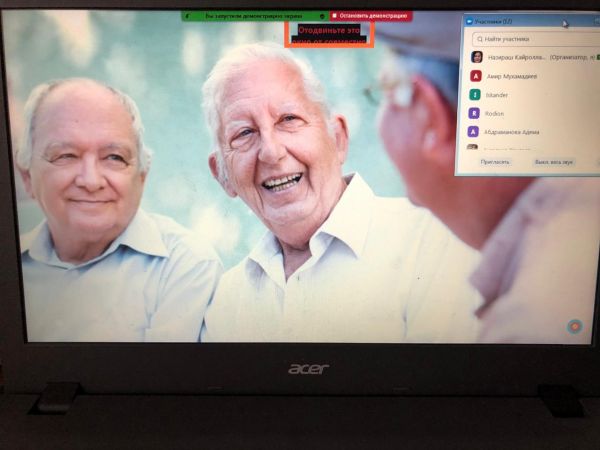Click the green avatar next to Iskander
Image resolution: width=600 pixels, height=450 pixels.
coord(476,94)
